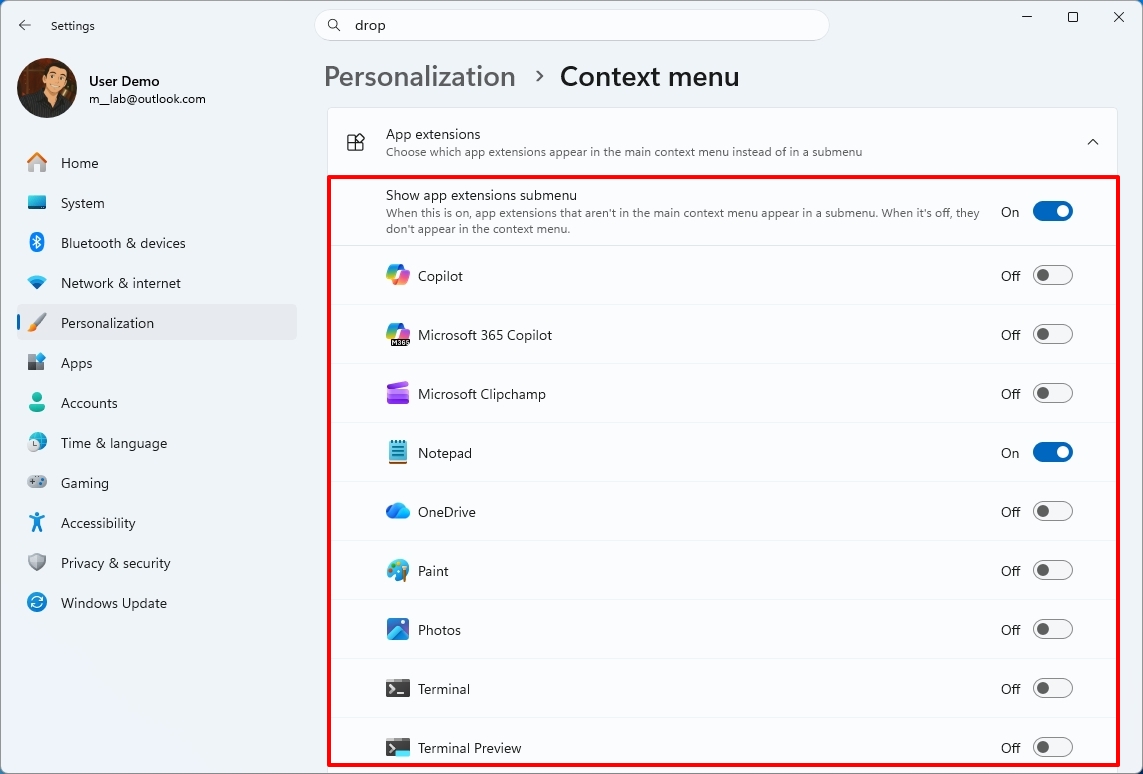Click the Windows Update refresh icon
1143x774 pixels.
point(36,603)
